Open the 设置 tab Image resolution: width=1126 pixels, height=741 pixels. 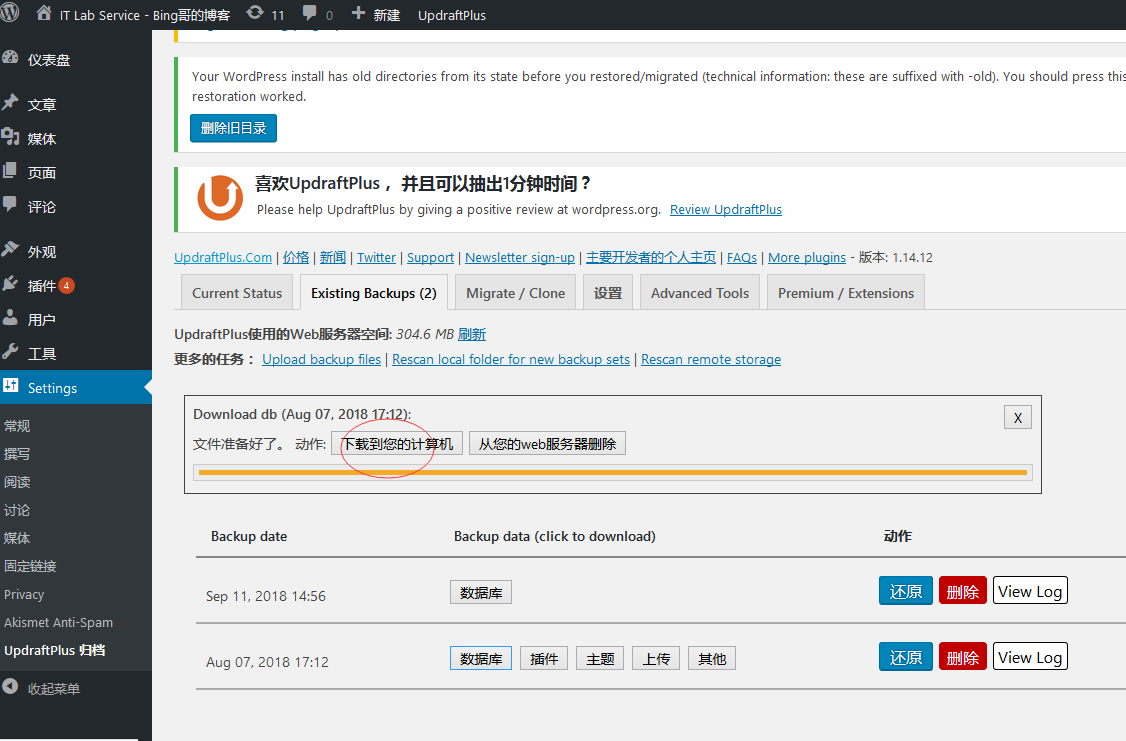tap(608, 293)
